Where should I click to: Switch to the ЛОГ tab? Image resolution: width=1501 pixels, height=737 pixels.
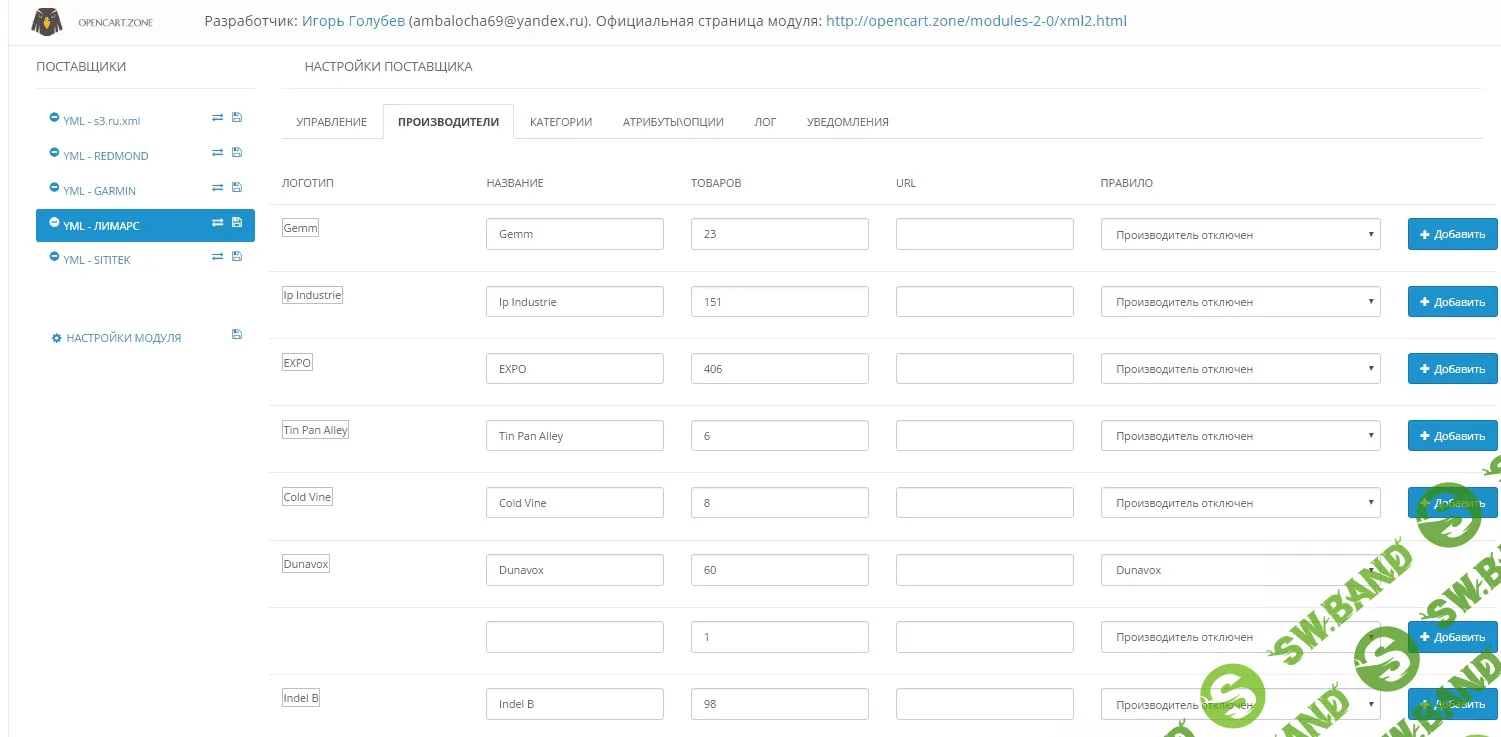[x=765, y=121]
